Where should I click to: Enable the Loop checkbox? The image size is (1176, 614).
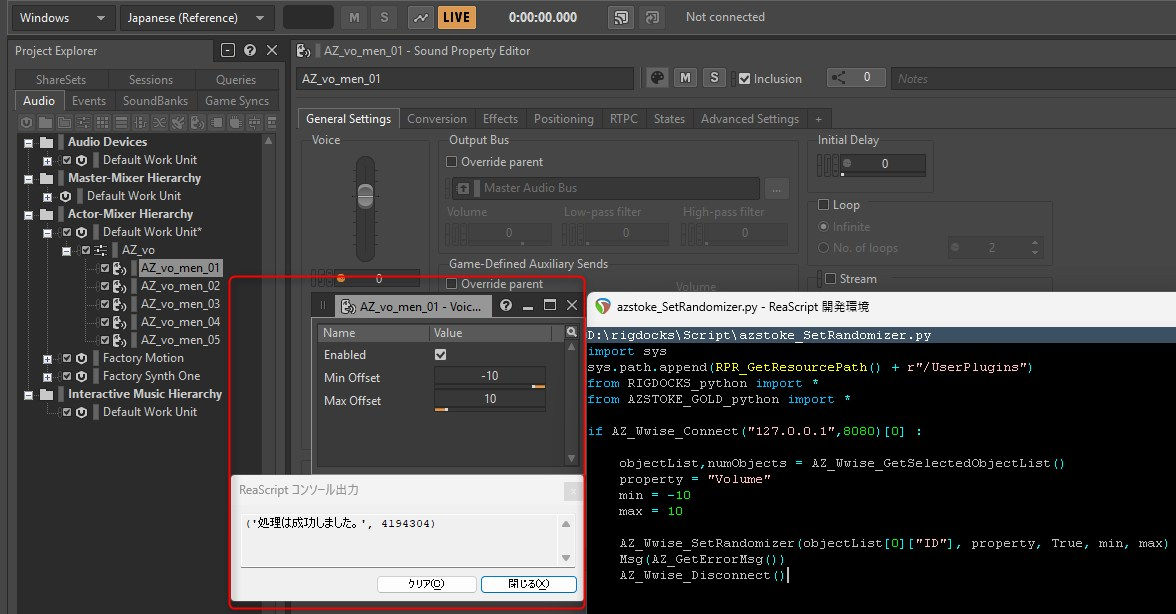click(x=824, y=205)
